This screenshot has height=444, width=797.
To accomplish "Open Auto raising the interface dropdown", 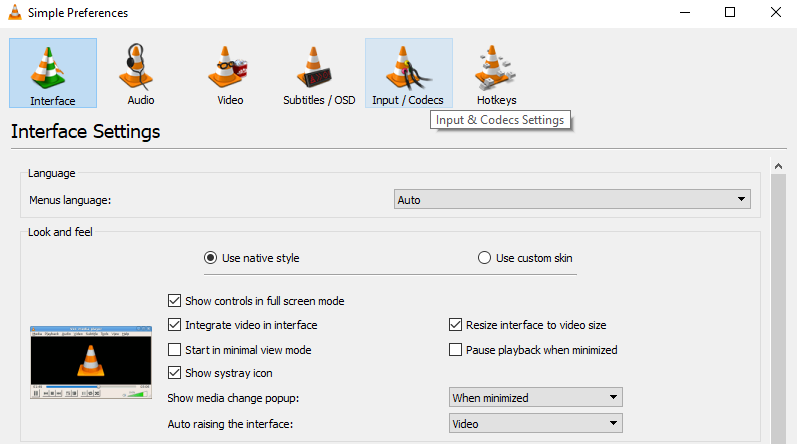I will [x=536, y=423].
